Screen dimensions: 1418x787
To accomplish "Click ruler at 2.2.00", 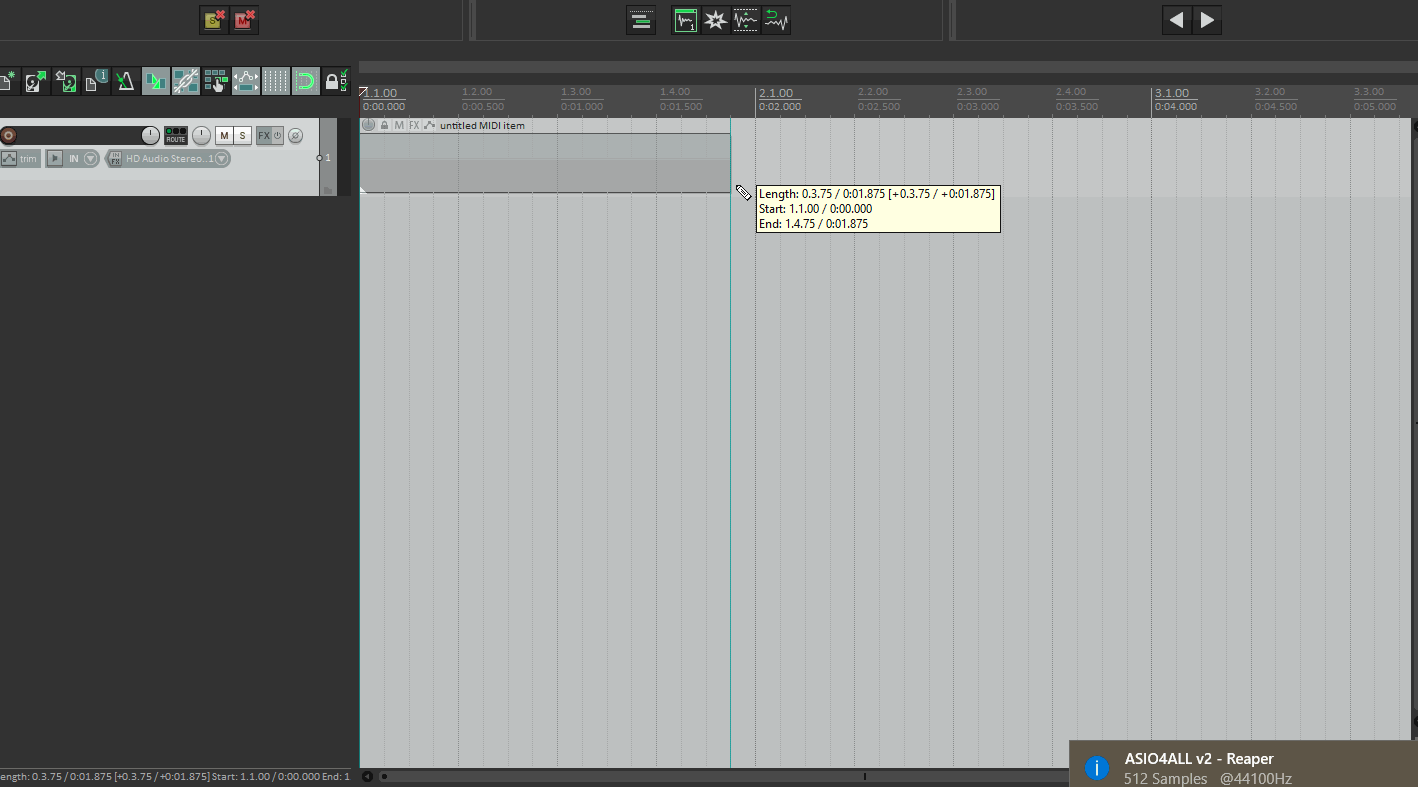I will pos(874,93).
